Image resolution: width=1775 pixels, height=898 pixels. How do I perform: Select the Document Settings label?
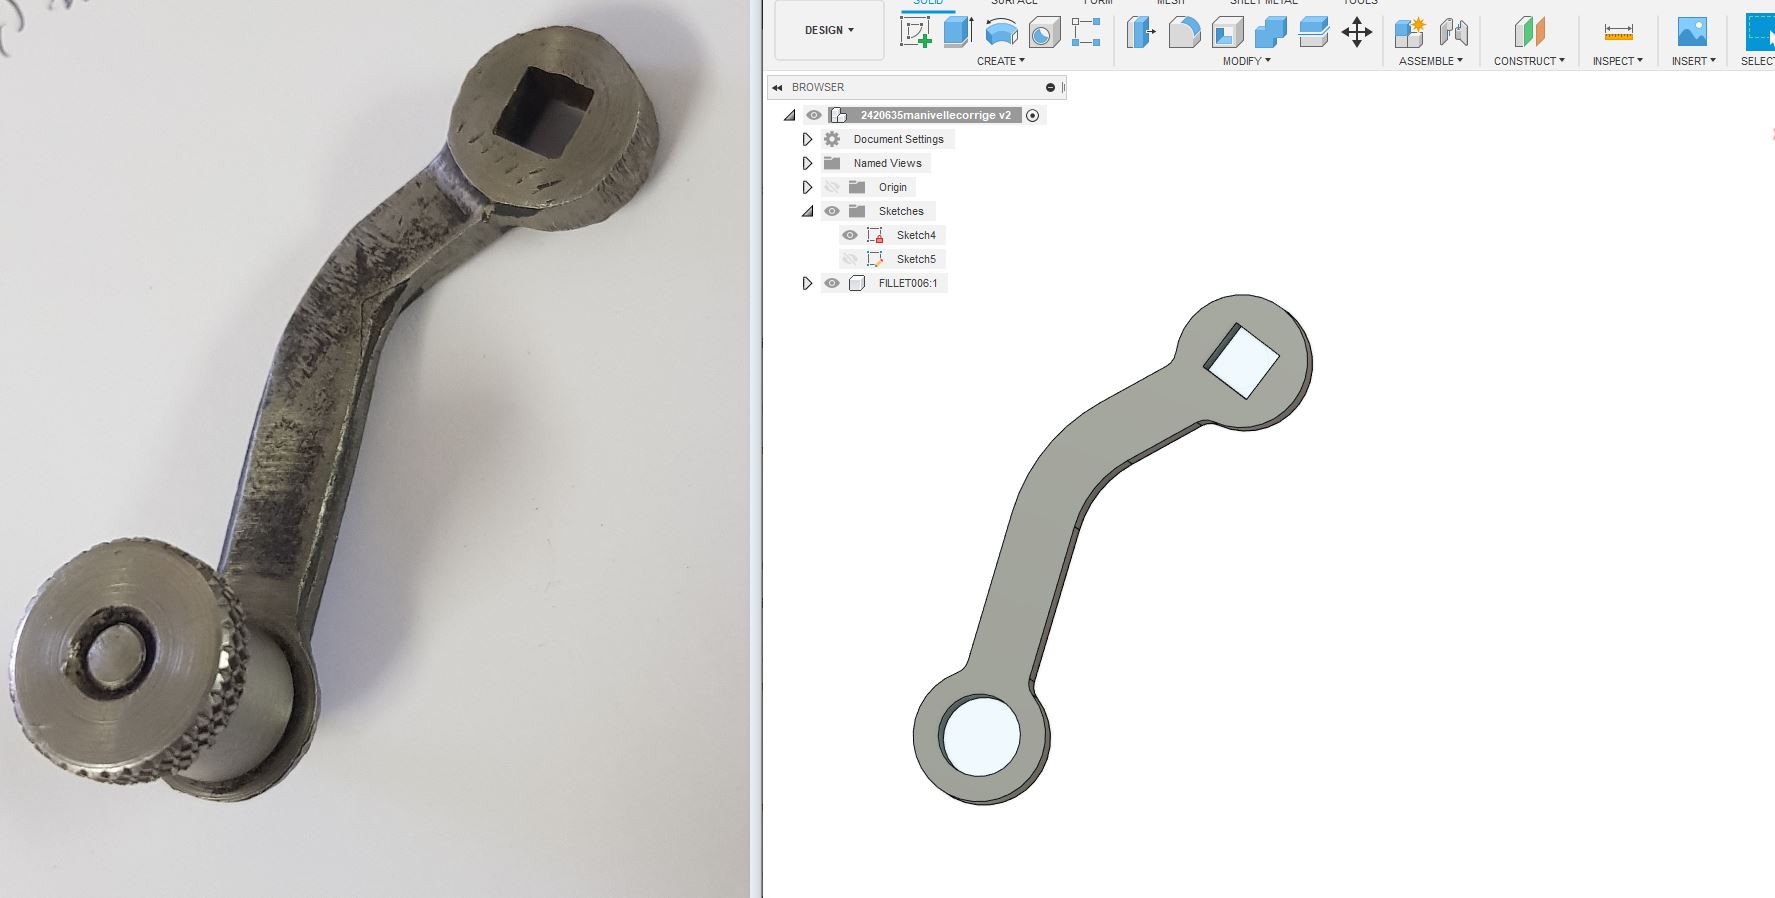click(898, 139)
